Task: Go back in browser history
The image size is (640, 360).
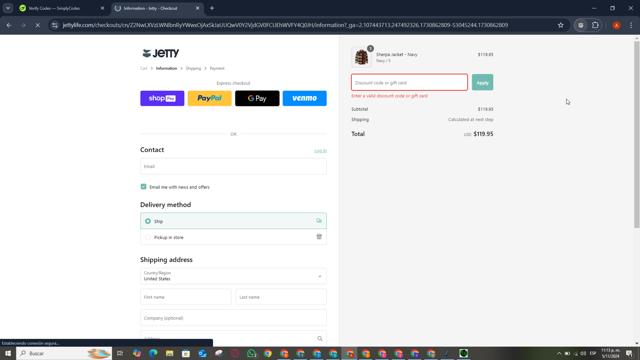Action: tap(9, 25)
